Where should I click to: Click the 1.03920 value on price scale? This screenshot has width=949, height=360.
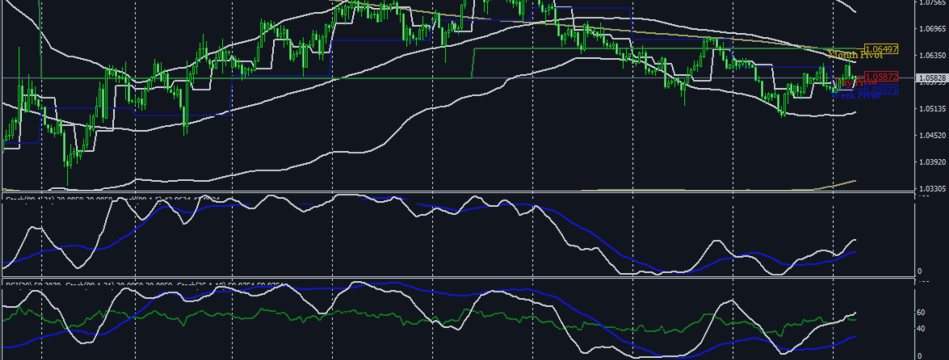click(931, 162)
